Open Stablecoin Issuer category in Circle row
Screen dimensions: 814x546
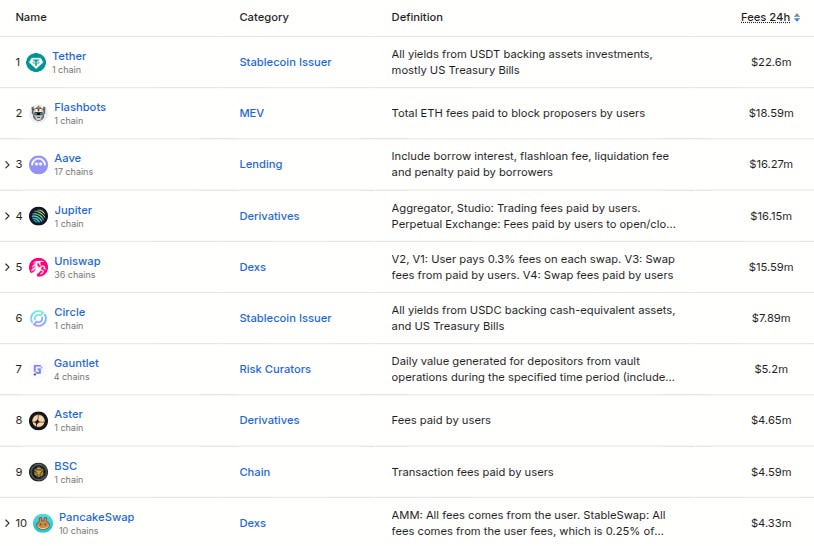click(x=285, y=318)
